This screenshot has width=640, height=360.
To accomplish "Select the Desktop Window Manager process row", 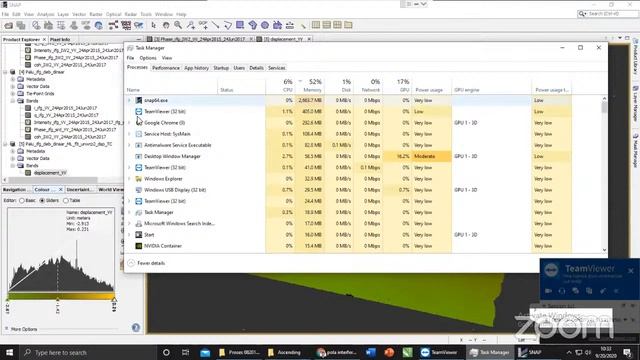I will [x=349, y=156].
